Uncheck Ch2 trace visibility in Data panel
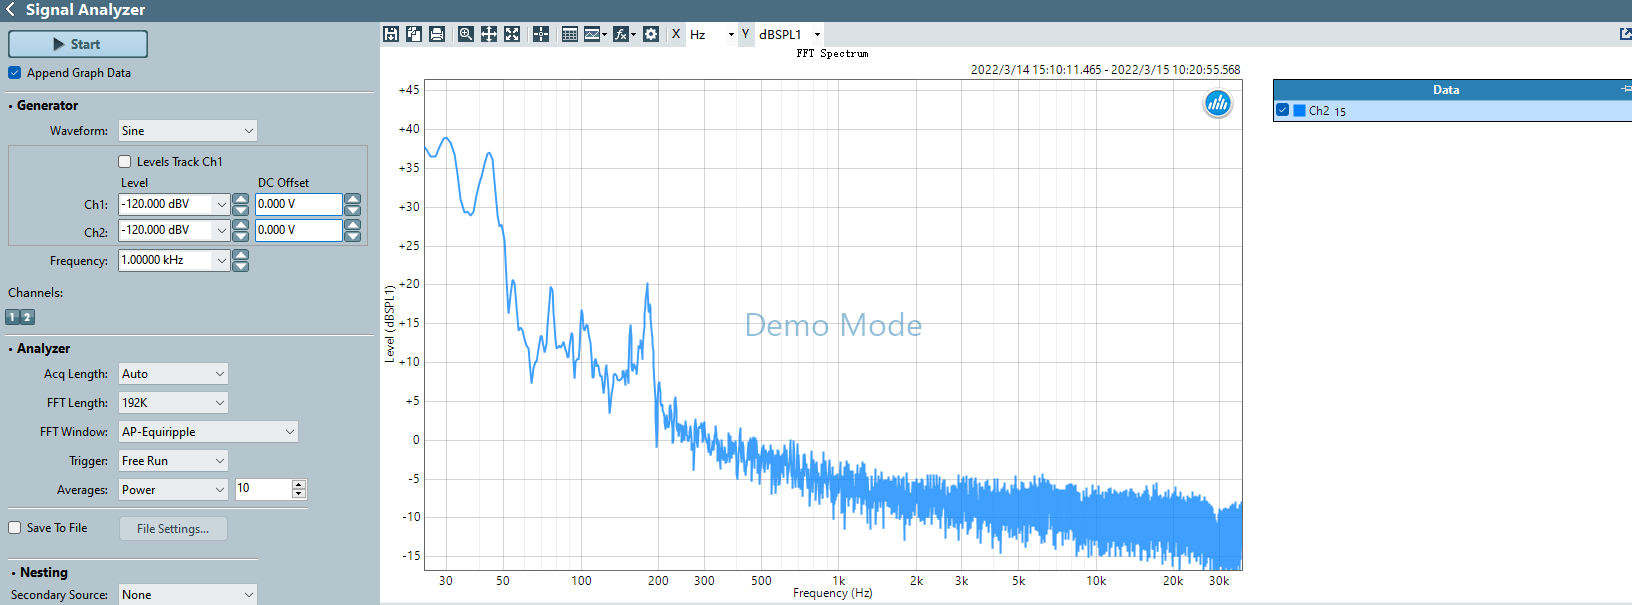Screen dimensions: 1632x605 click(1282, 111)
